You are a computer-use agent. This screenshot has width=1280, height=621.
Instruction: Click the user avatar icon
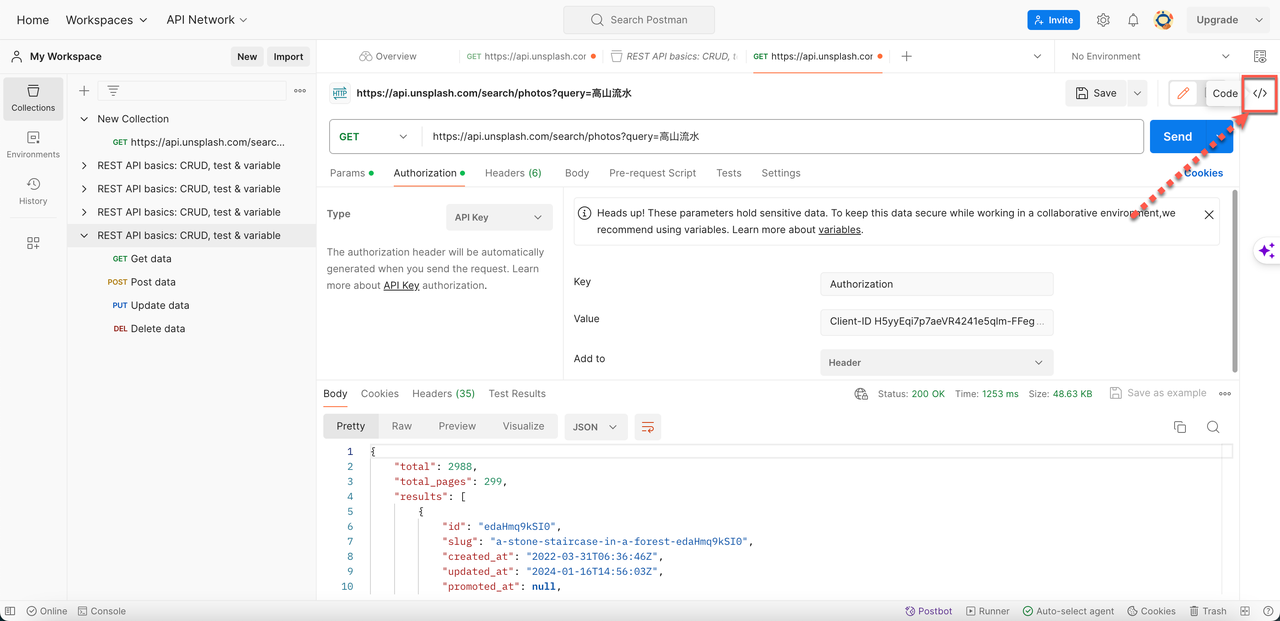1163,20
